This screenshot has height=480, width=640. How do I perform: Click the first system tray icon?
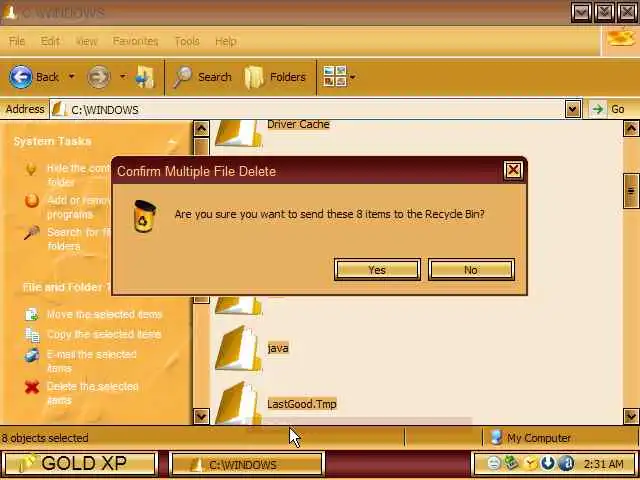pos(494,464)
